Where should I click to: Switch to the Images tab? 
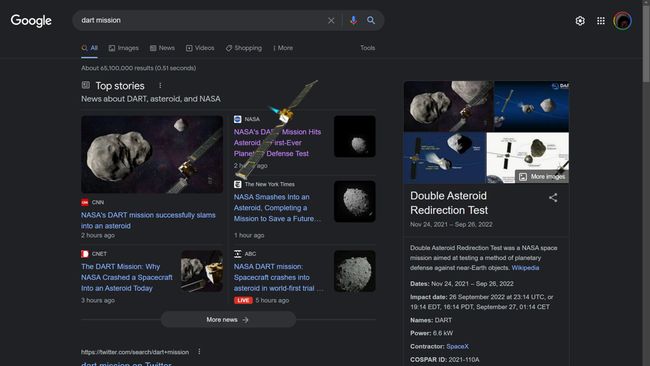pyautogui.click(x=124, y=48)
